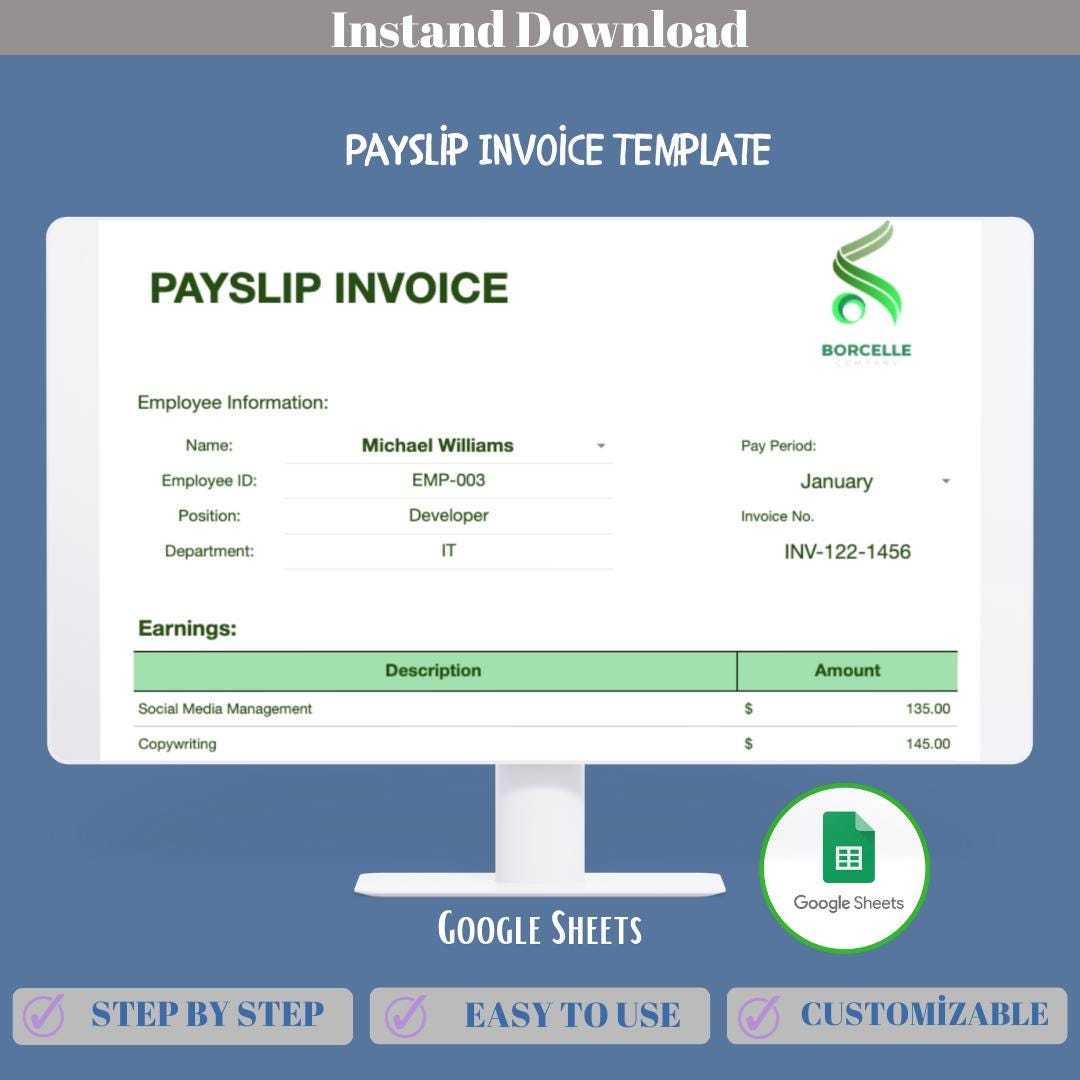This screenshot has height=1080, width=1080.
Task: Click the Amount column header
Action: coord(847,671)
